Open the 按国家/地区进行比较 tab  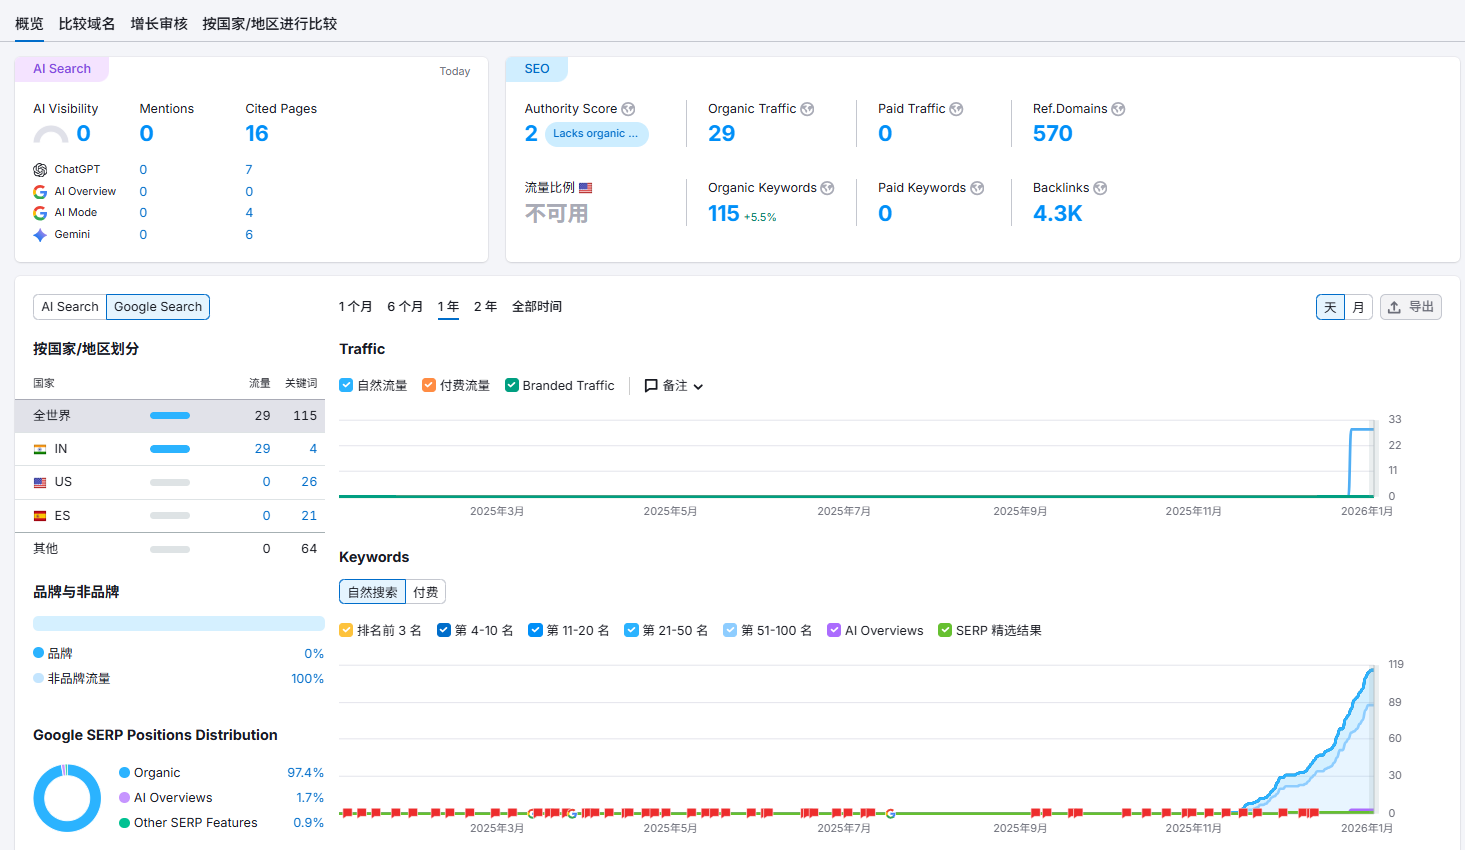point(269,23)
